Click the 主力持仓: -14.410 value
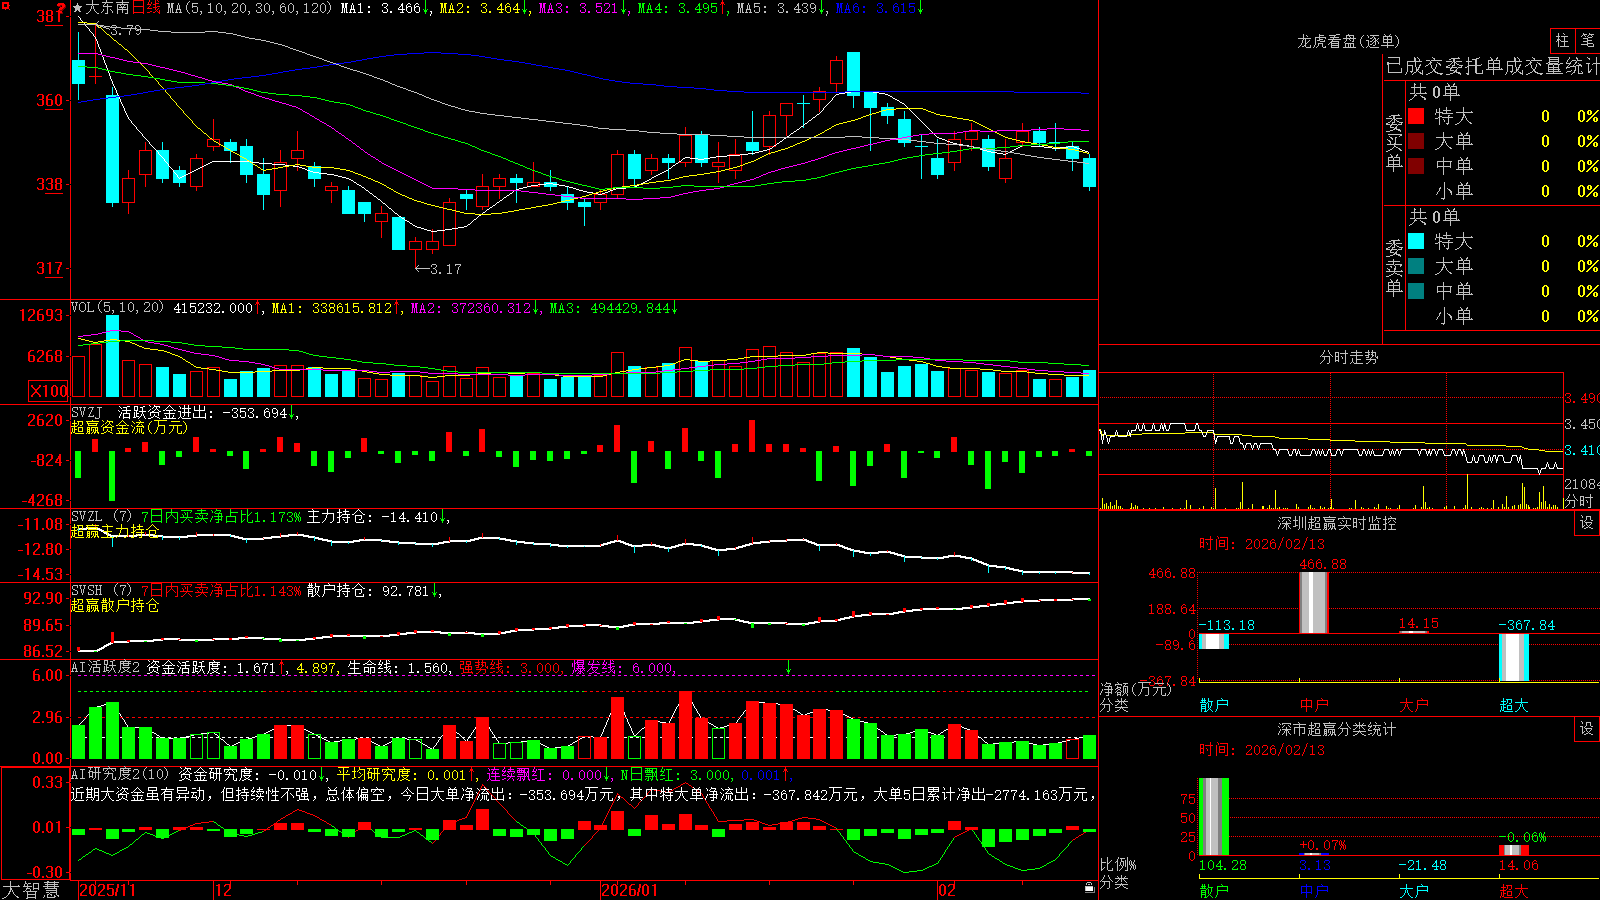 [x=378, y=517]
